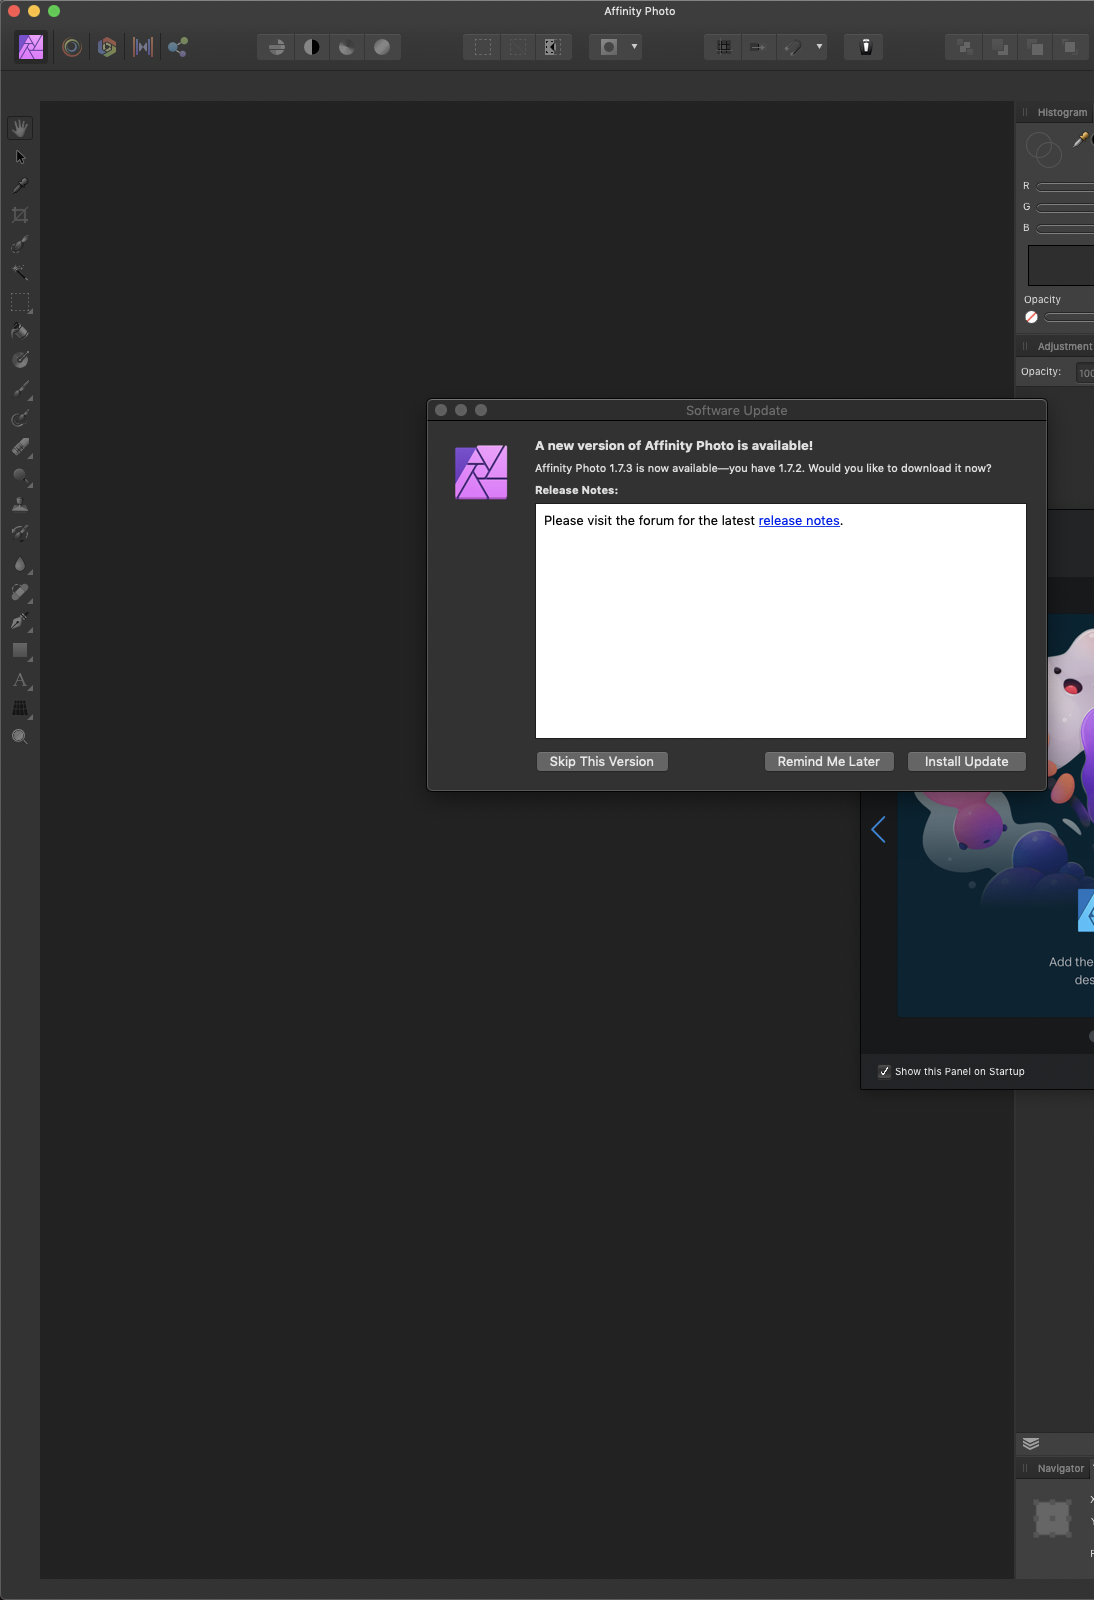Select the Flood Fill bucket tool
This screenshot has height=1600, width=1094.
[x=20, y=331]
